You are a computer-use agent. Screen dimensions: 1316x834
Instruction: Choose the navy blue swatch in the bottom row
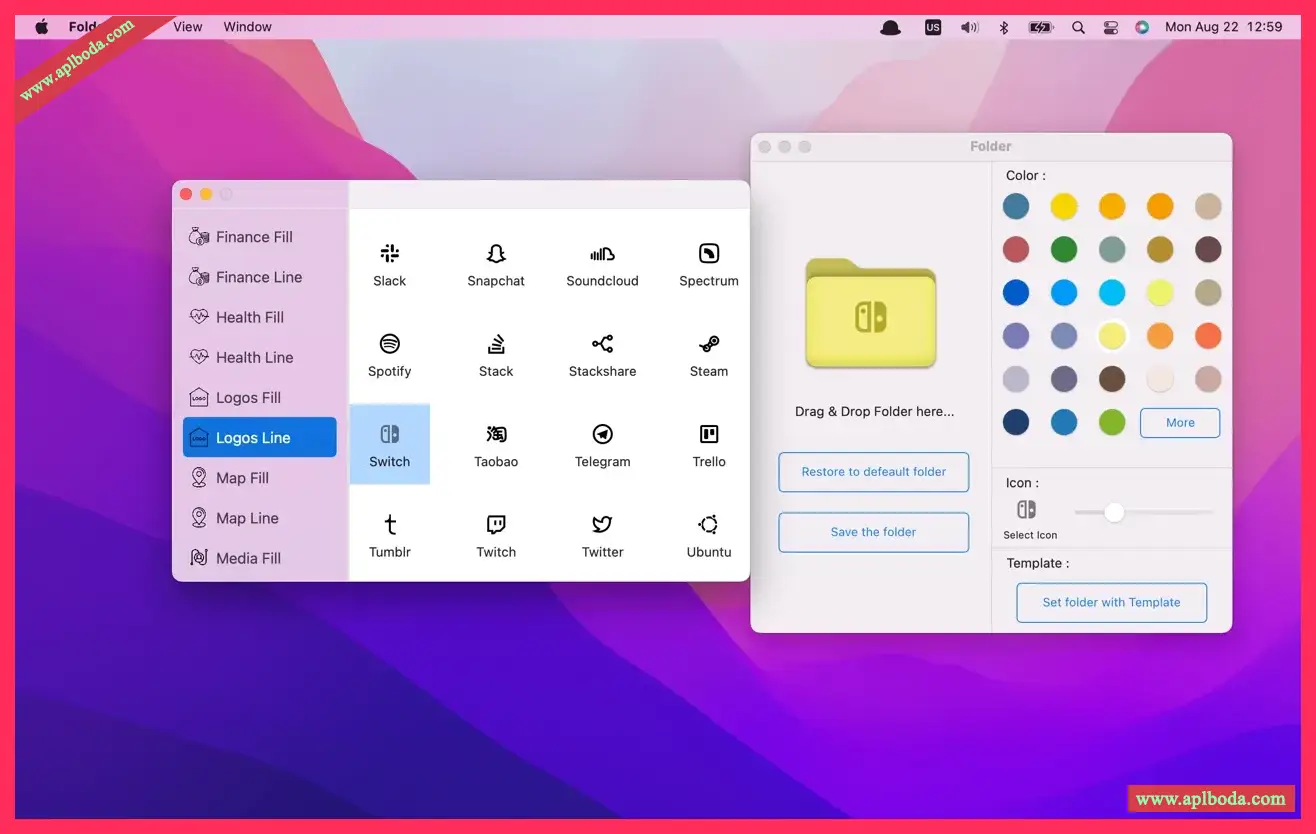click(x=1016, y=422)
